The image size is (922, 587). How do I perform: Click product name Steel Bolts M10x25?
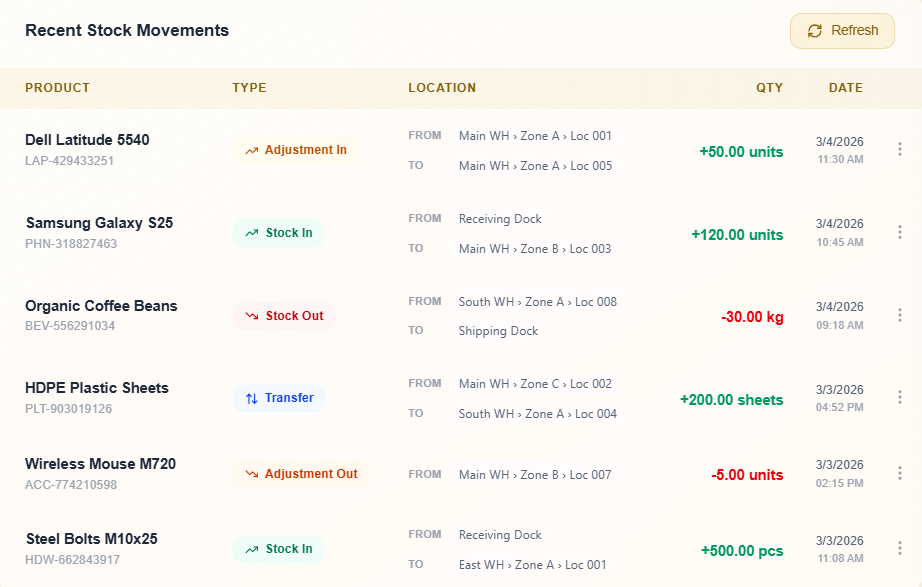[91, 539]
